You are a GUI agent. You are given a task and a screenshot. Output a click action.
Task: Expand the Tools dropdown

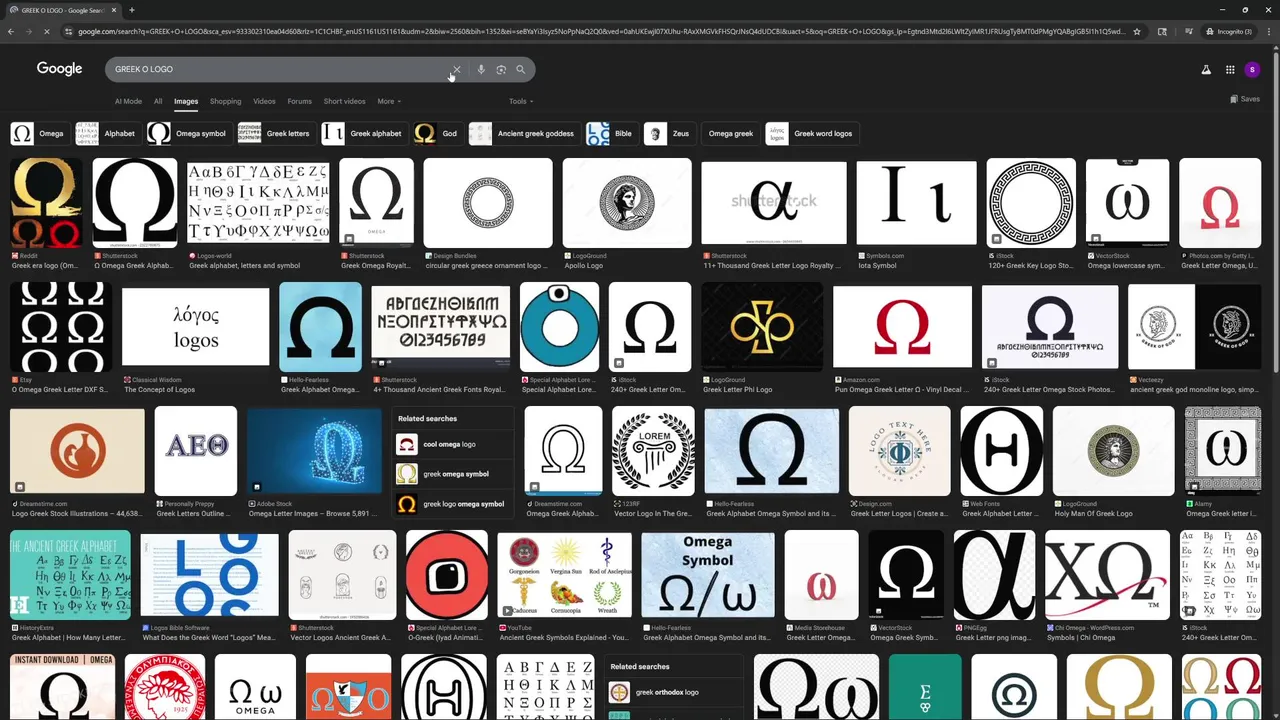[x=521, y=101]
